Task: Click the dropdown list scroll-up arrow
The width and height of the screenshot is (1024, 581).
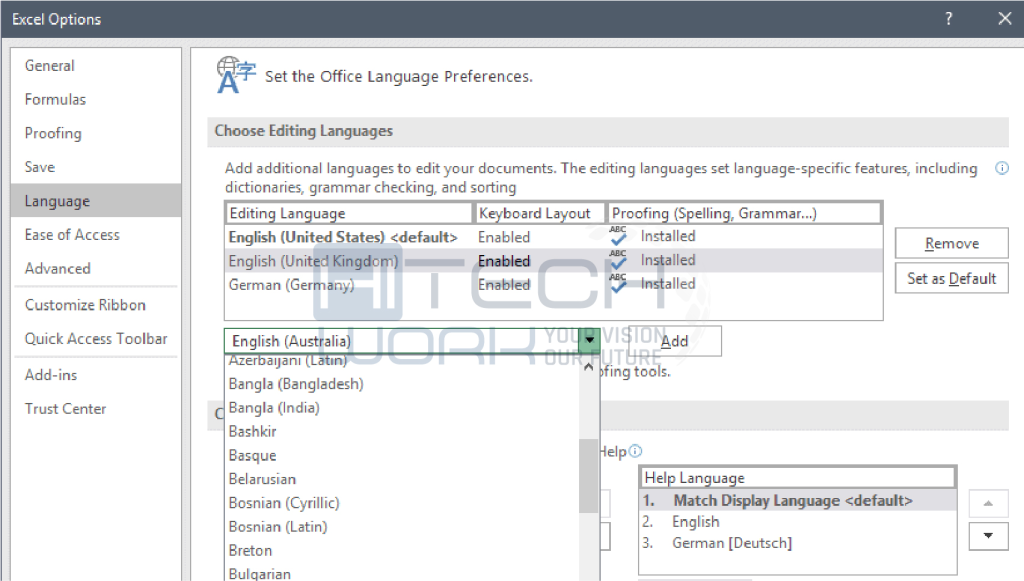Action: click(588, 367)
